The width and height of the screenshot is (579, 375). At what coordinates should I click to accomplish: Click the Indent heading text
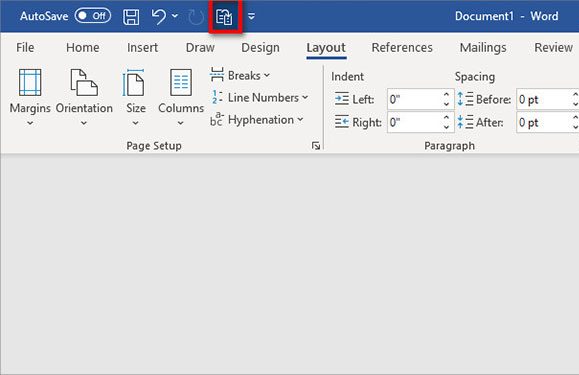pos(347,77)
